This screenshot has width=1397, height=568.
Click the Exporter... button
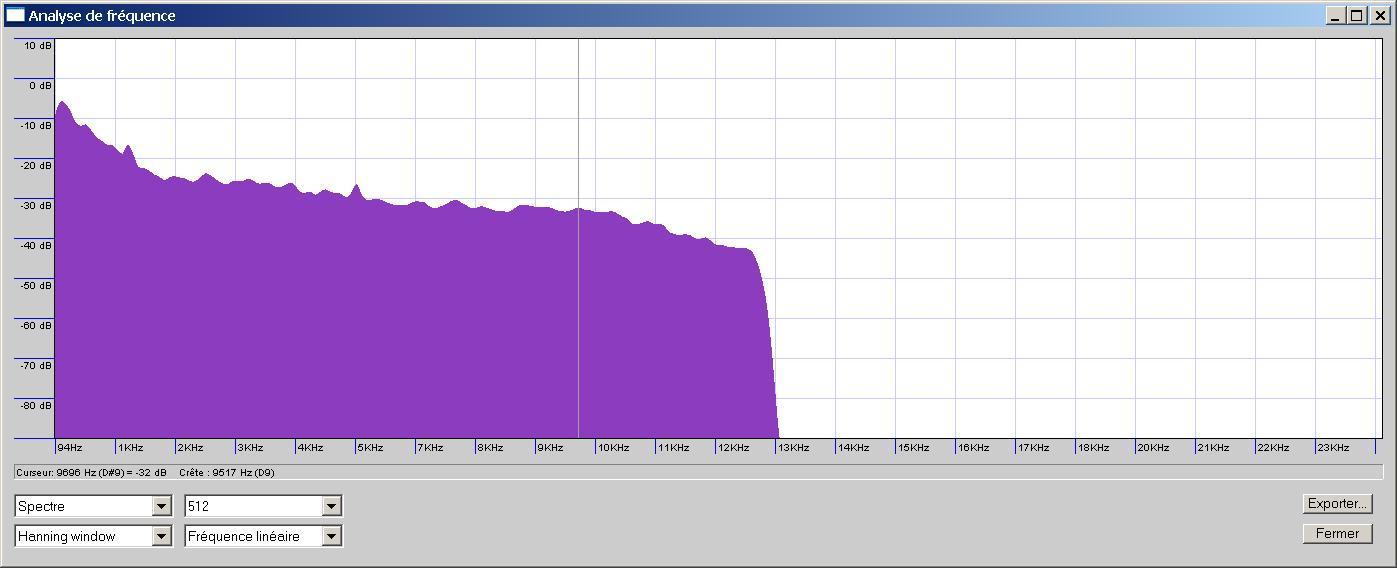[x=1337, y=504]
